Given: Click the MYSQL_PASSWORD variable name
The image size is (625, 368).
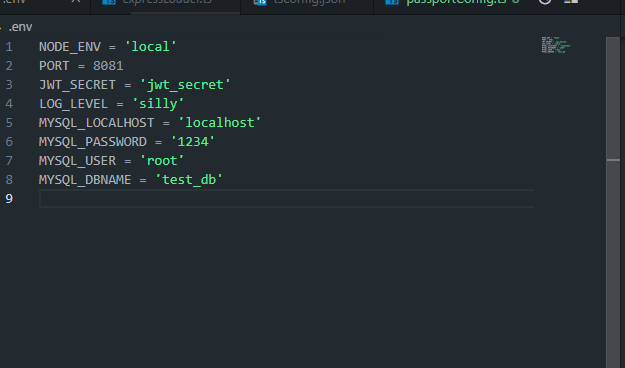Looking at the screenshot, I should [93, 142].
